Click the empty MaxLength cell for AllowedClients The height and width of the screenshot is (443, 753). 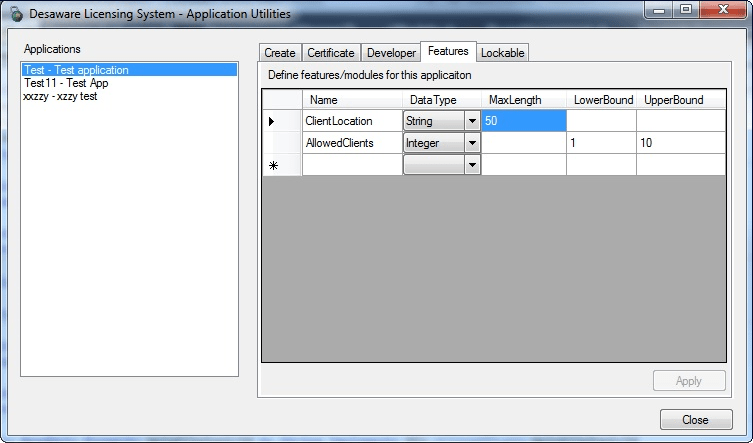(x=524, y=143)
